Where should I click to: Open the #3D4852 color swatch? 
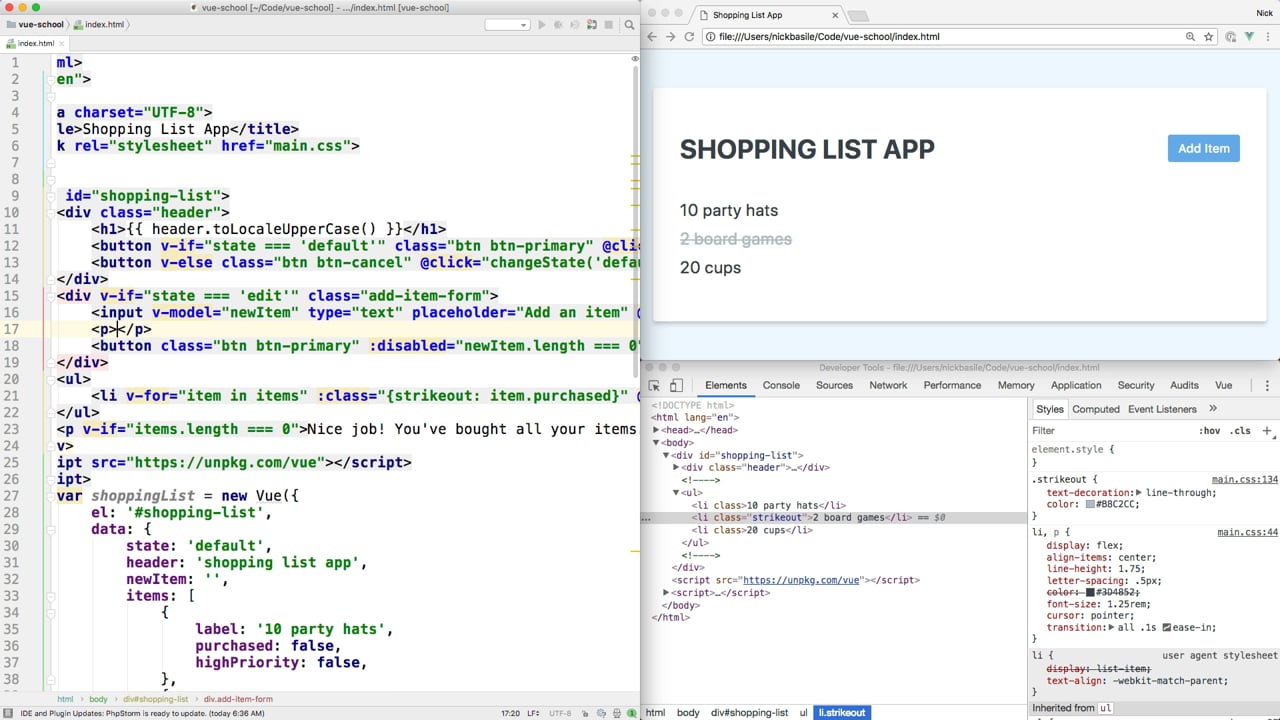point(1090,593)
